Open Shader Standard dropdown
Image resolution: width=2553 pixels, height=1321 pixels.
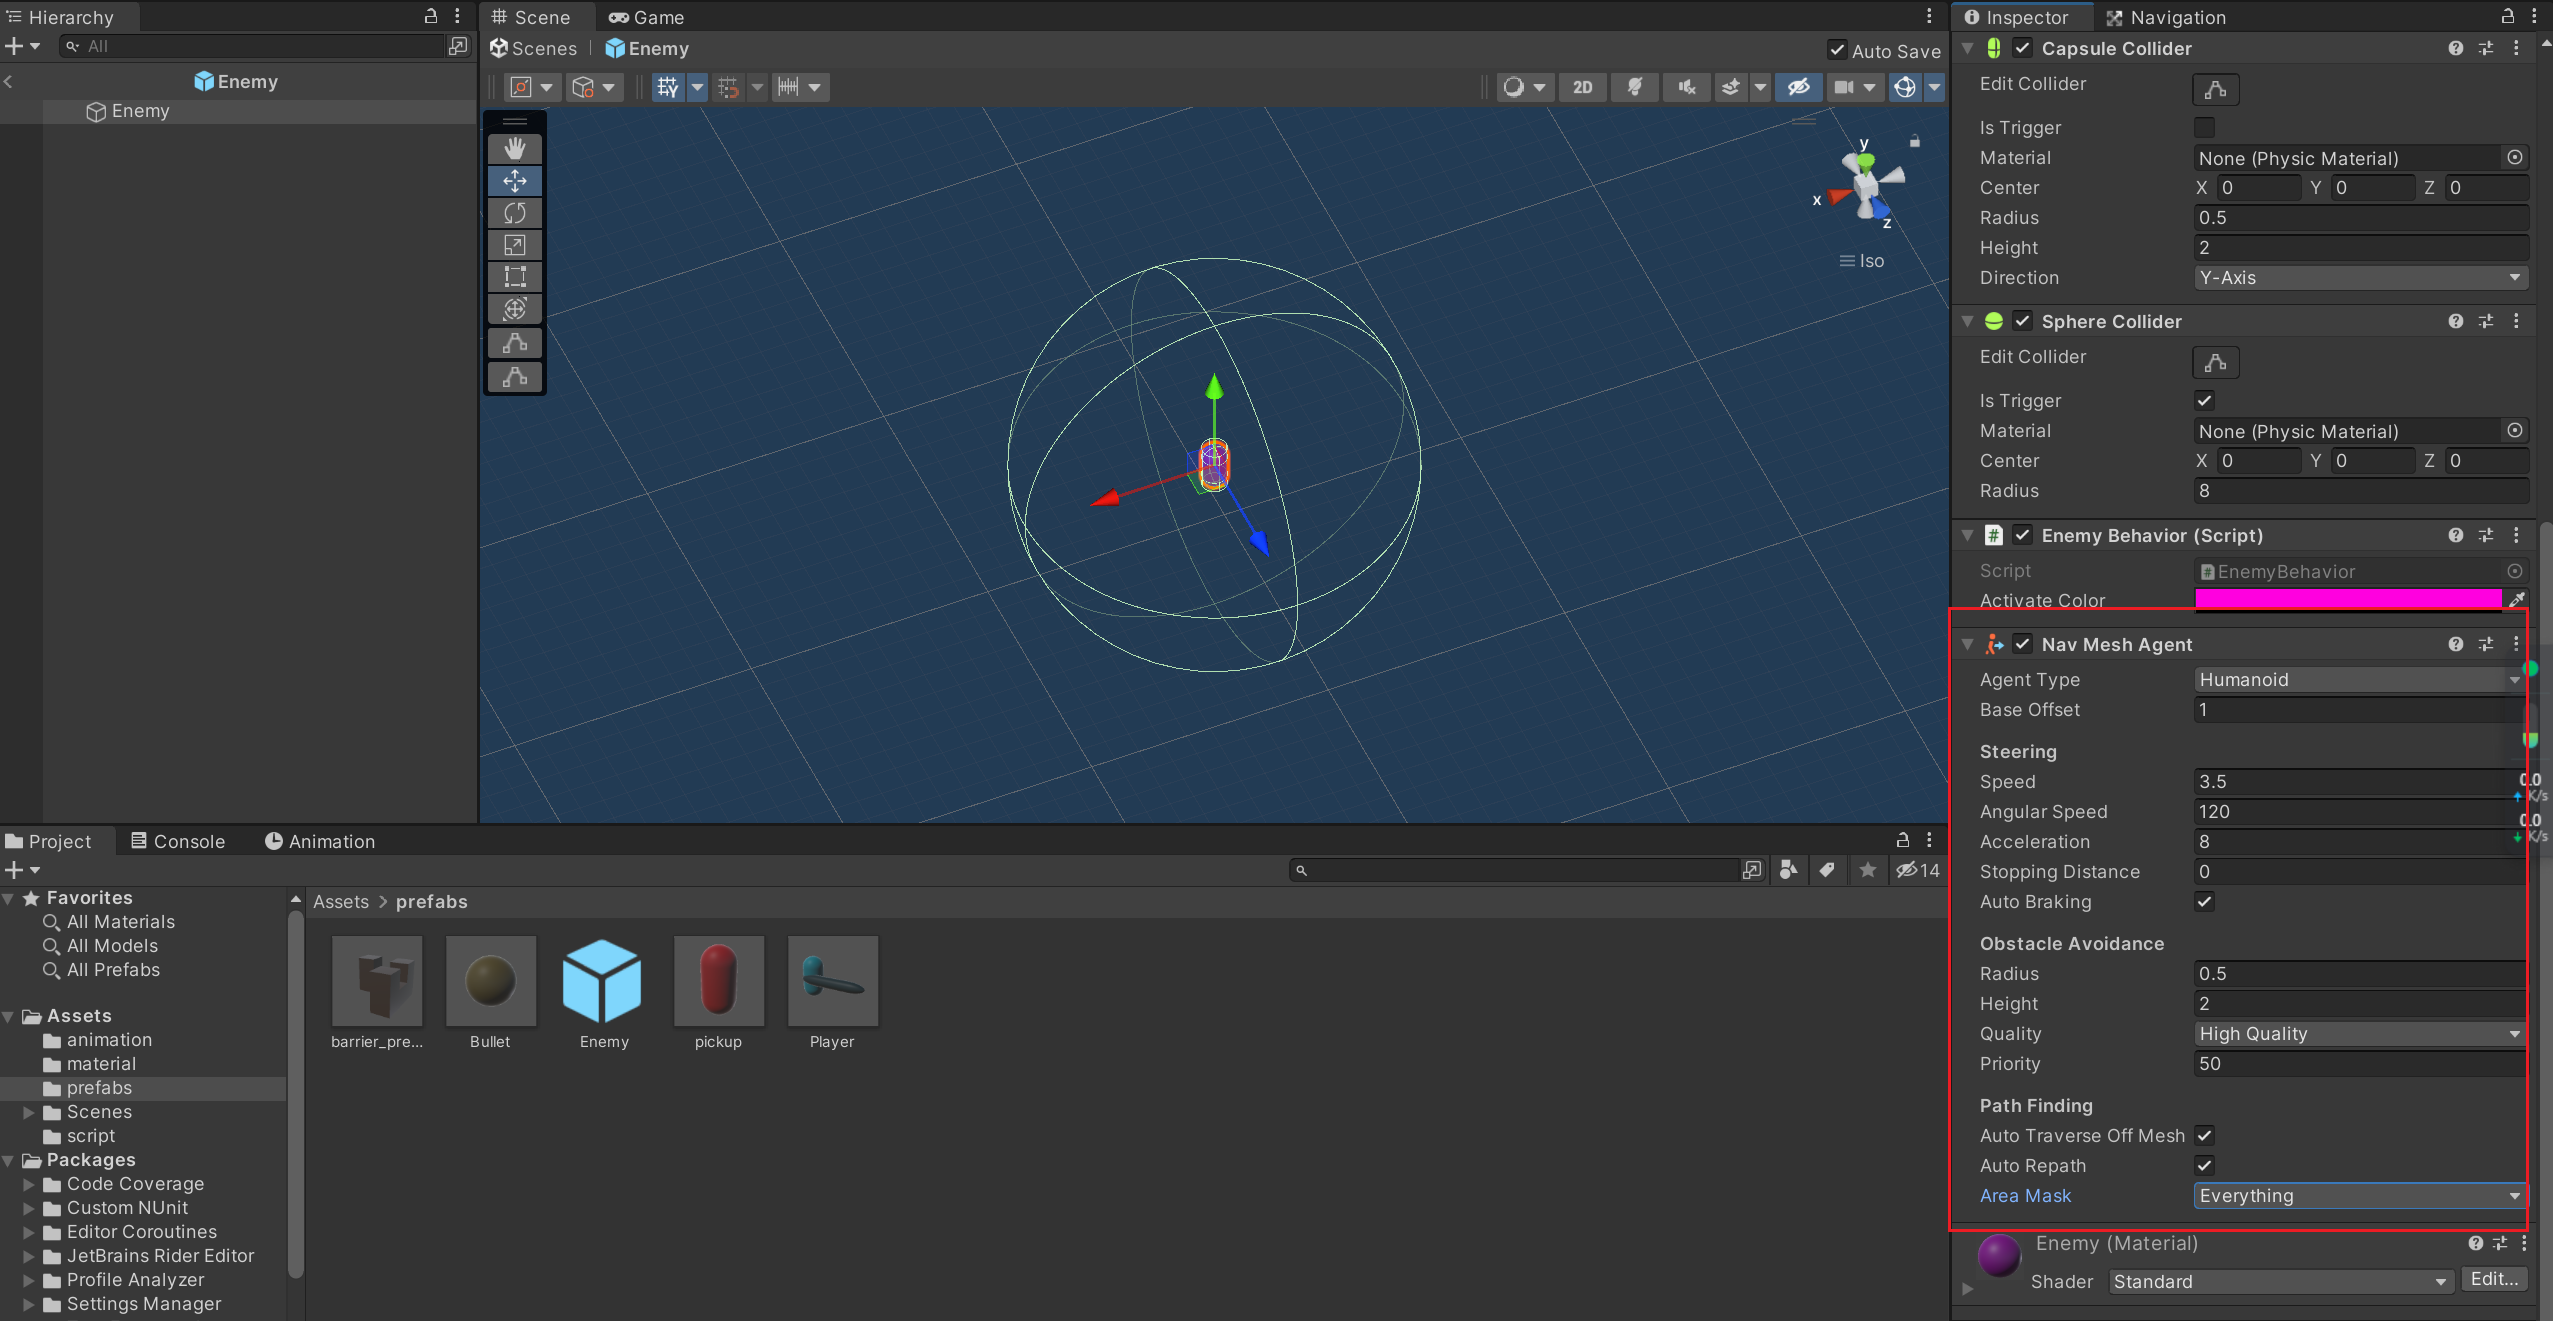(x=2281, y=1282)
